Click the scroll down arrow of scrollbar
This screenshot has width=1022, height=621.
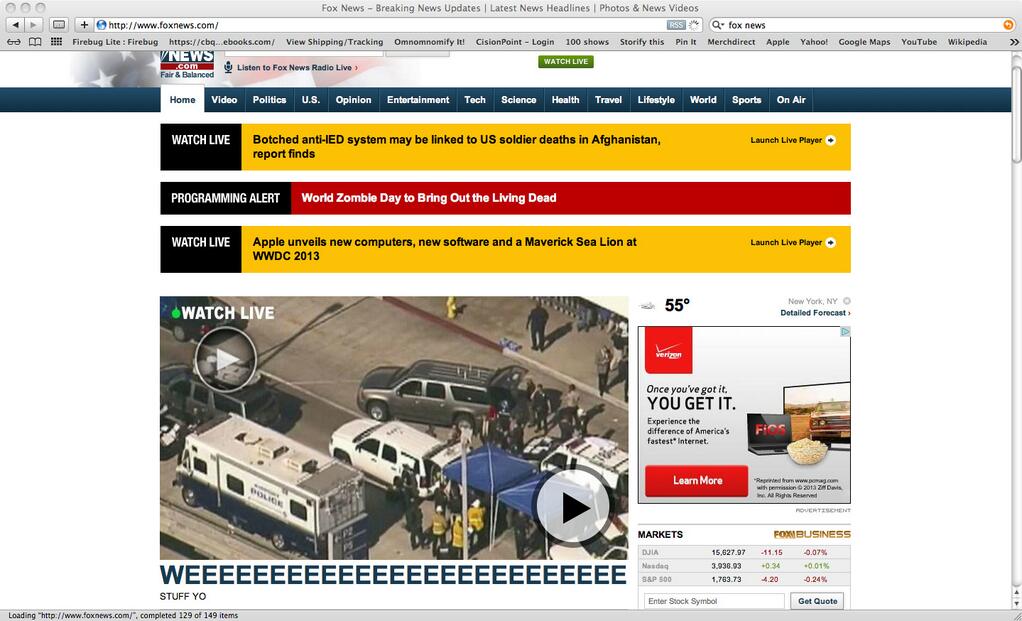pos(1016,603)
